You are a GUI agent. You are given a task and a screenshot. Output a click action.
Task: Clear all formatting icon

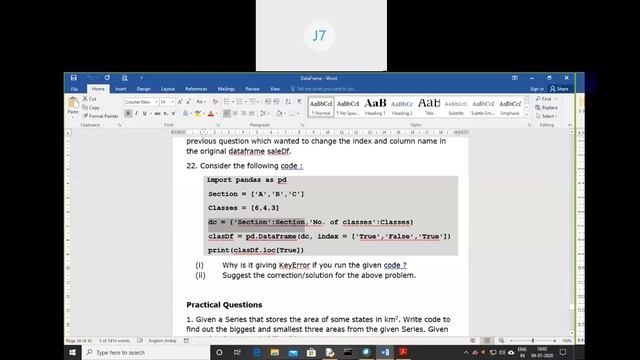215,102
